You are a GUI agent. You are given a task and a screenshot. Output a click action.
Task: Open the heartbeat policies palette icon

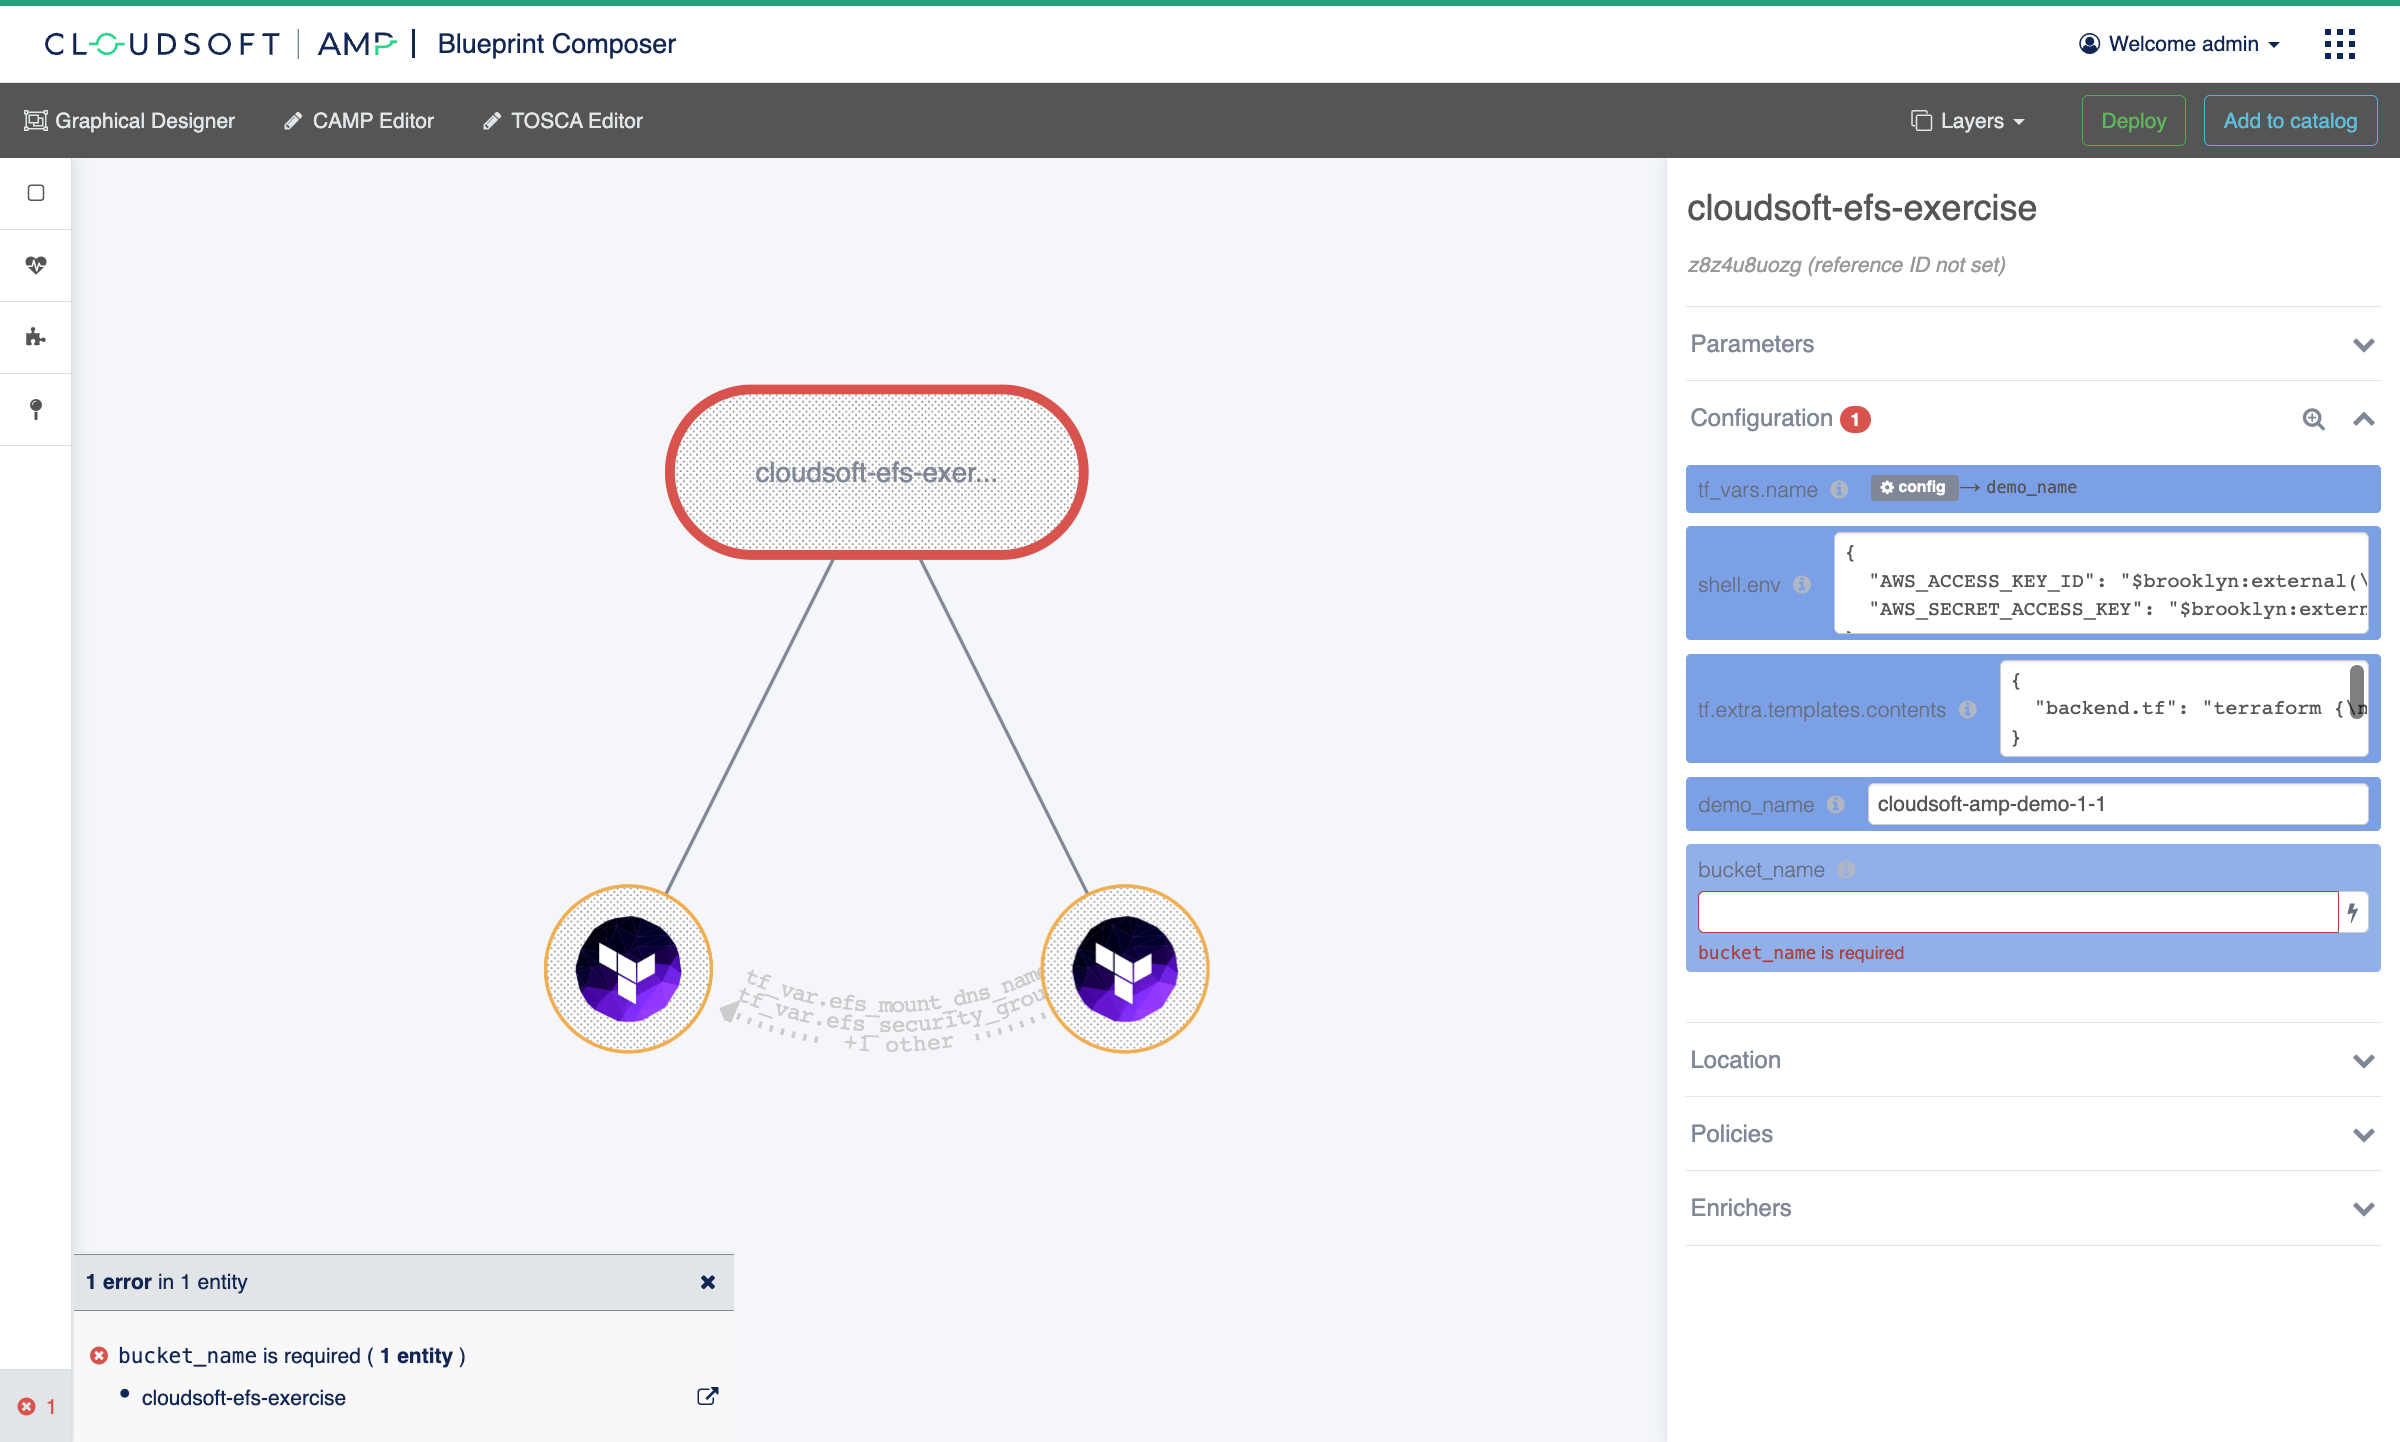pyautogui.click(x=36, y=265)
